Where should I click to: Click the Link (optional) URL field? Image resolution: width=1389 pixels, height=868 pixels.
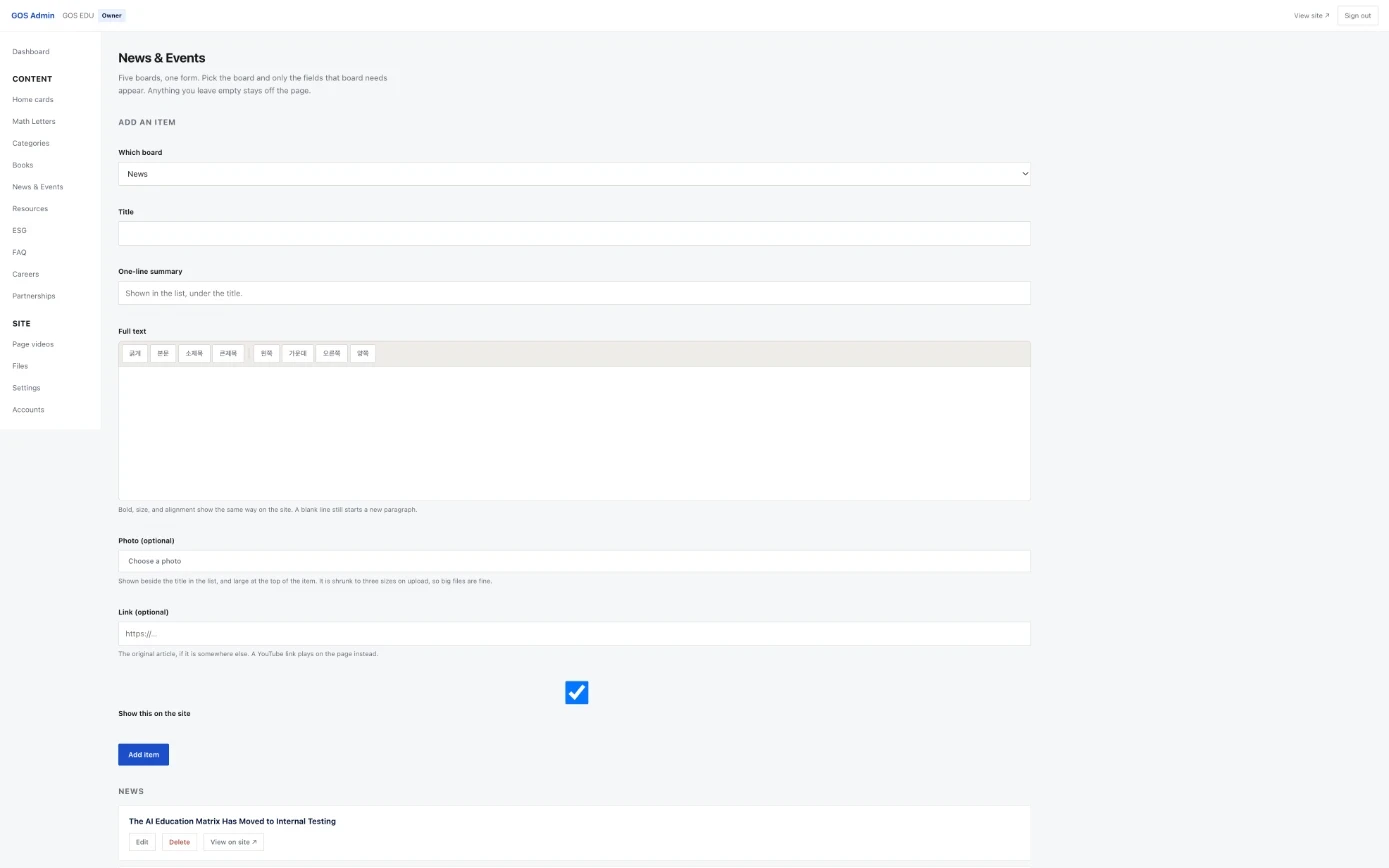pos(574,633)
